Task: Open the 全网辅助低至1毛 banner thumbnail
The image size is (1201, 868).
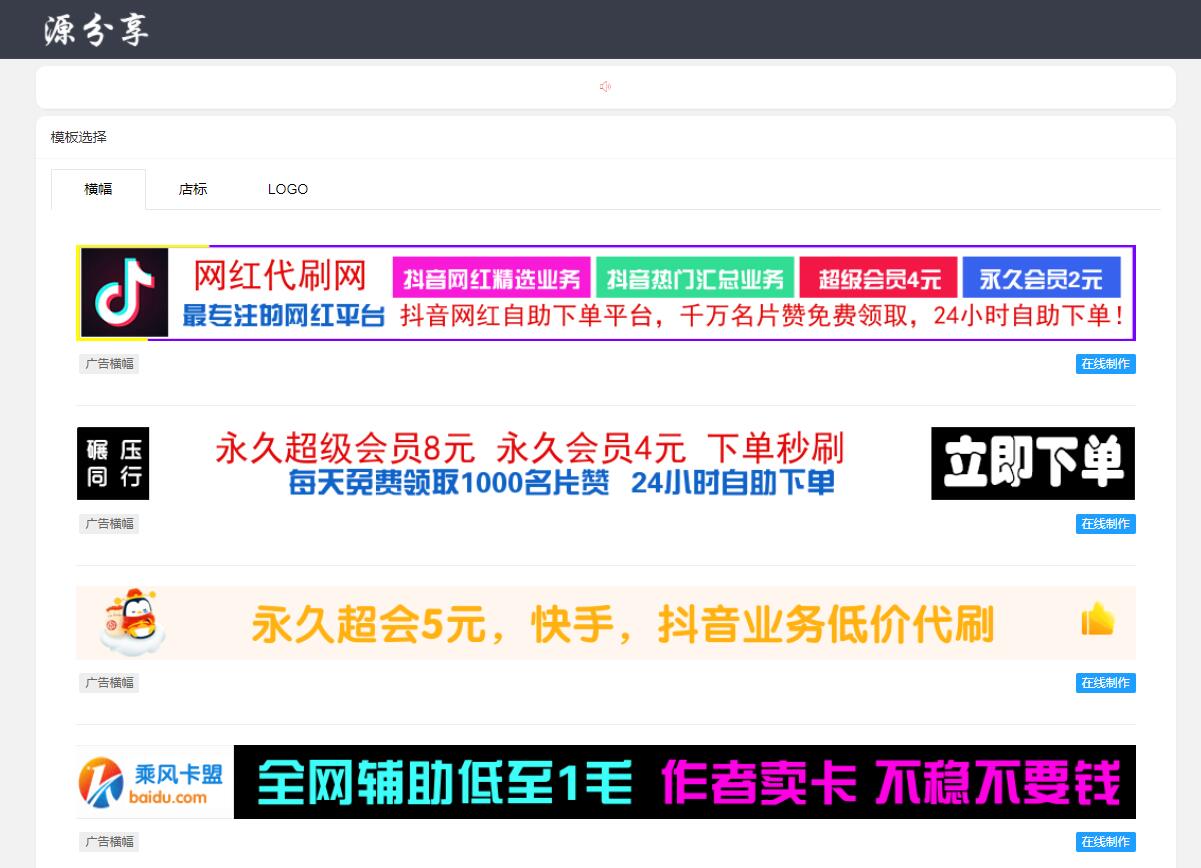Action: coord(606,782)
